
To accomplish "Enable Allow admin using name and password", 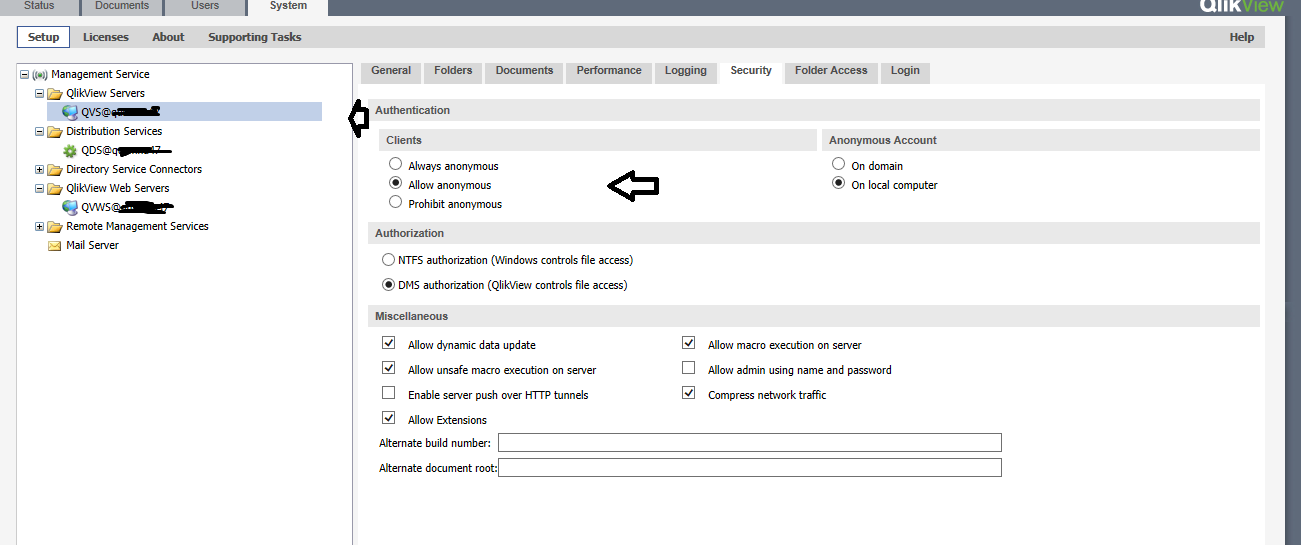I will [688, 368].
